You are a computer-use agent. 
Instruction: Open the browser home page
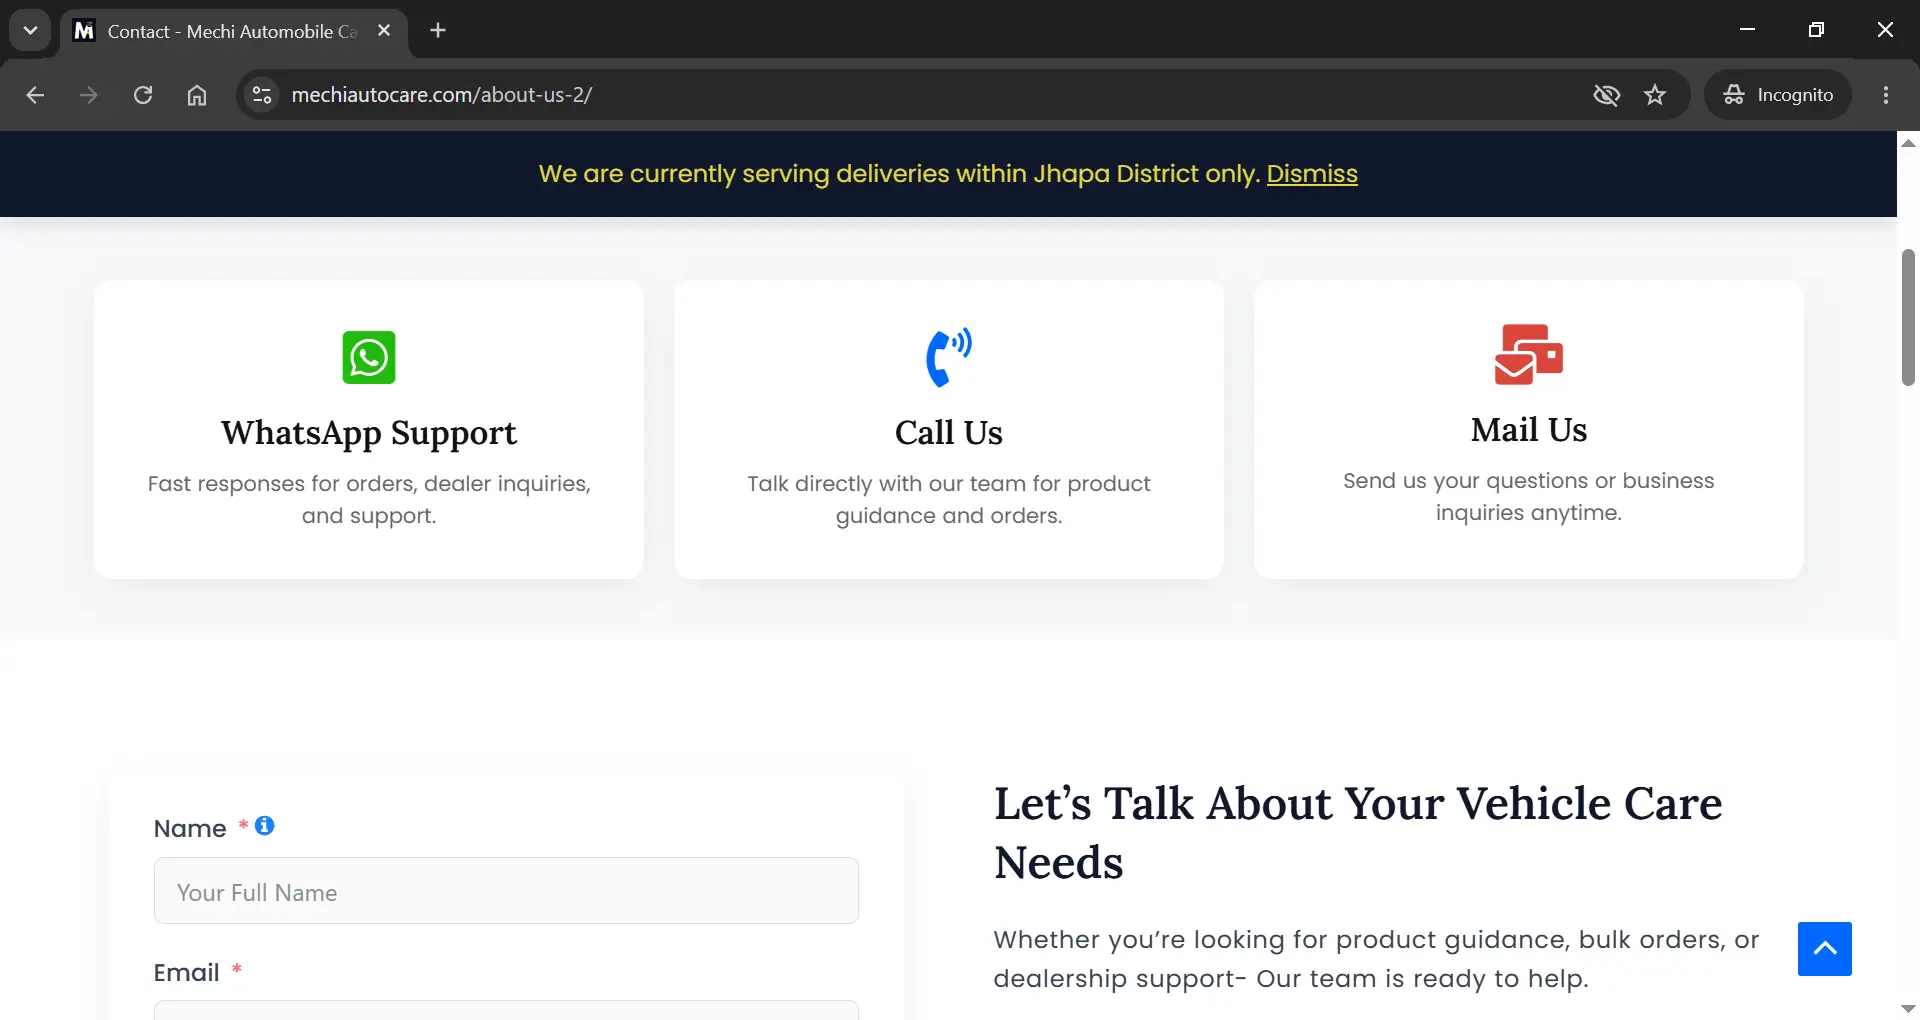tap(197, 95)
